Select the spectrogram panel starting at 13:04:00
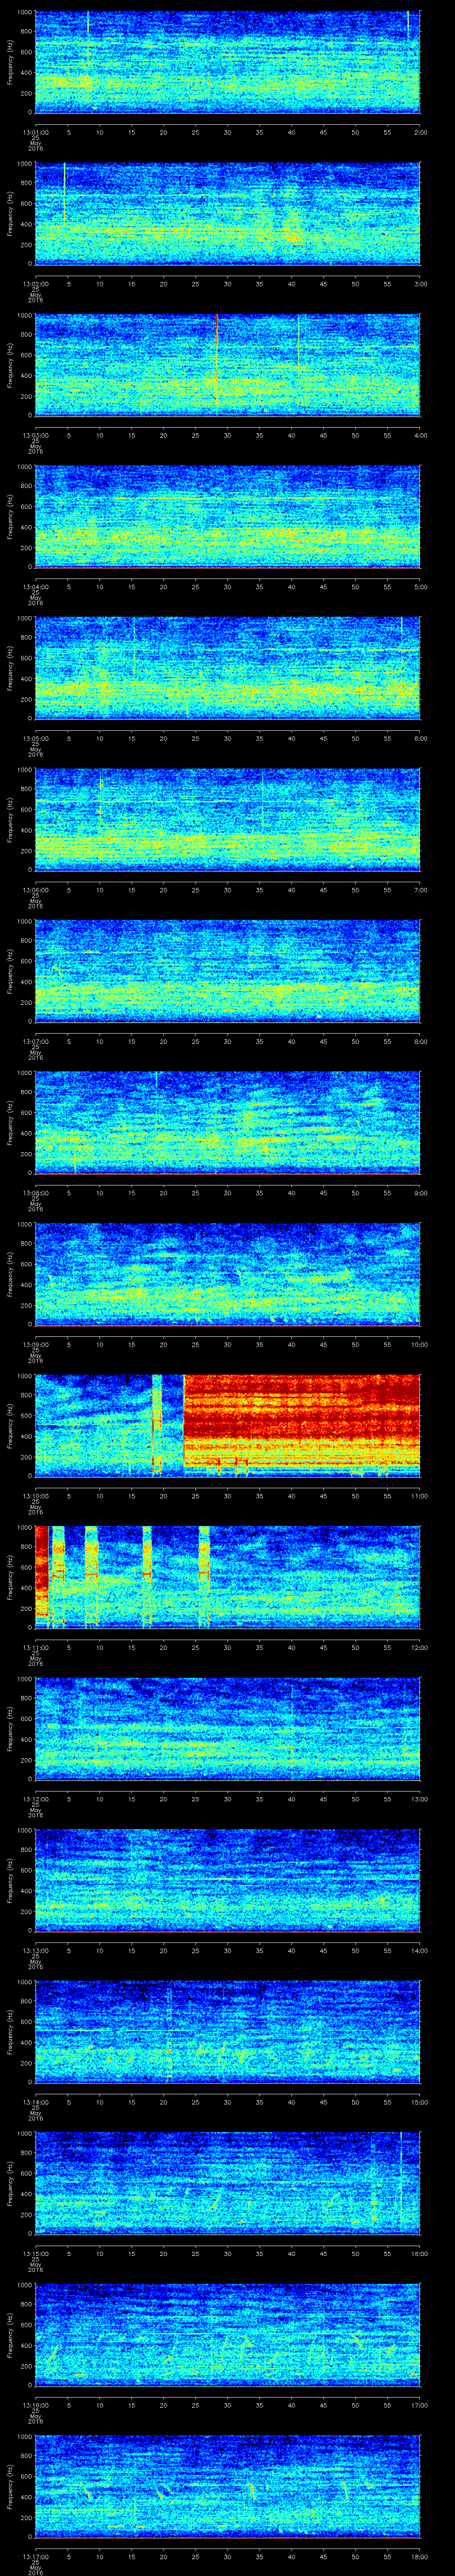Image resolution: width=455 pixels, height=2576 pixels. tap(227, 516)
